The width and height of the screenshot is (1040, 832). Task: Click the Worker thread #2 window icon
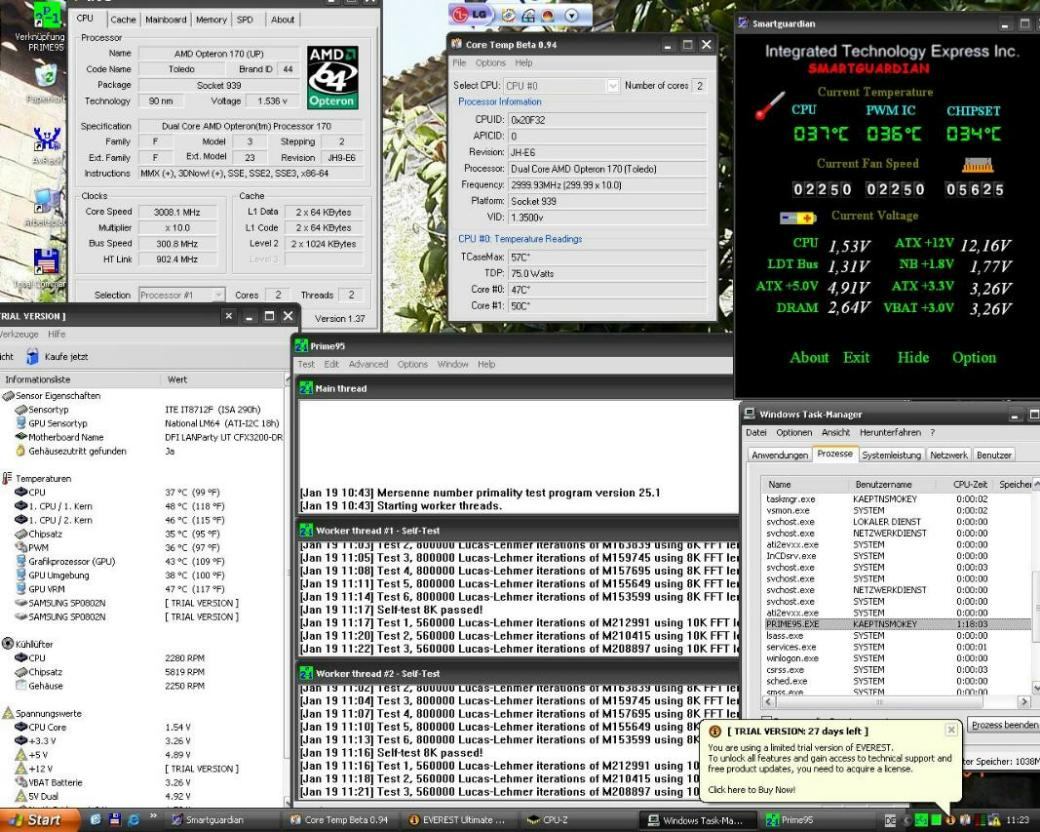point(306,673)
